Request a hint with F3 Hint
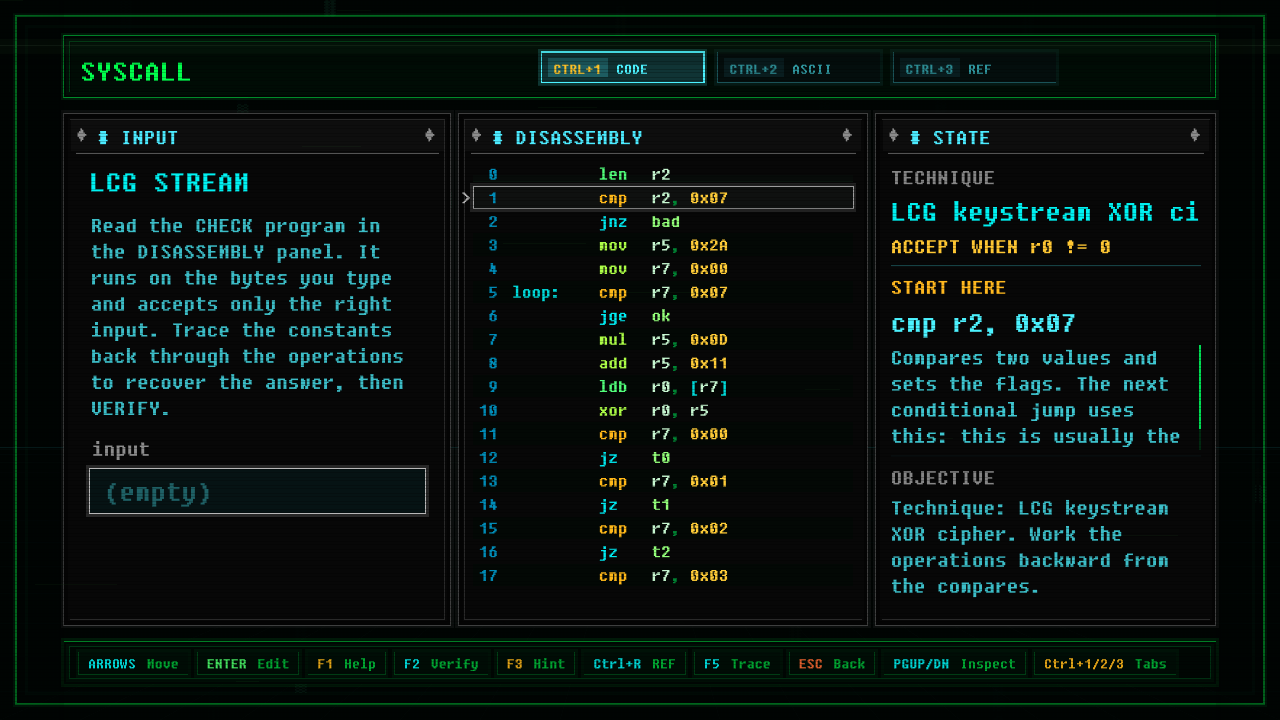Screen dimensions: 1280x720 pyautogui.click(x=535, y=663)
